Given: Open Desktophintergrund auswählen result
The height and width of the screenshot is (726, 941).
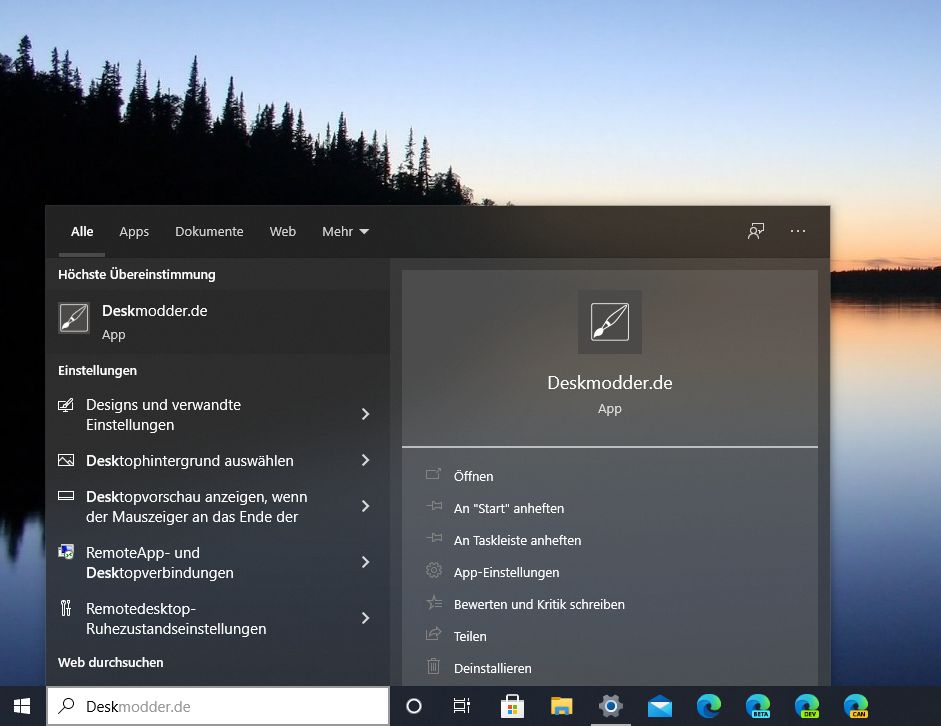Looking at the screenshot, I should pyautogui.click(x=218, y=461).
